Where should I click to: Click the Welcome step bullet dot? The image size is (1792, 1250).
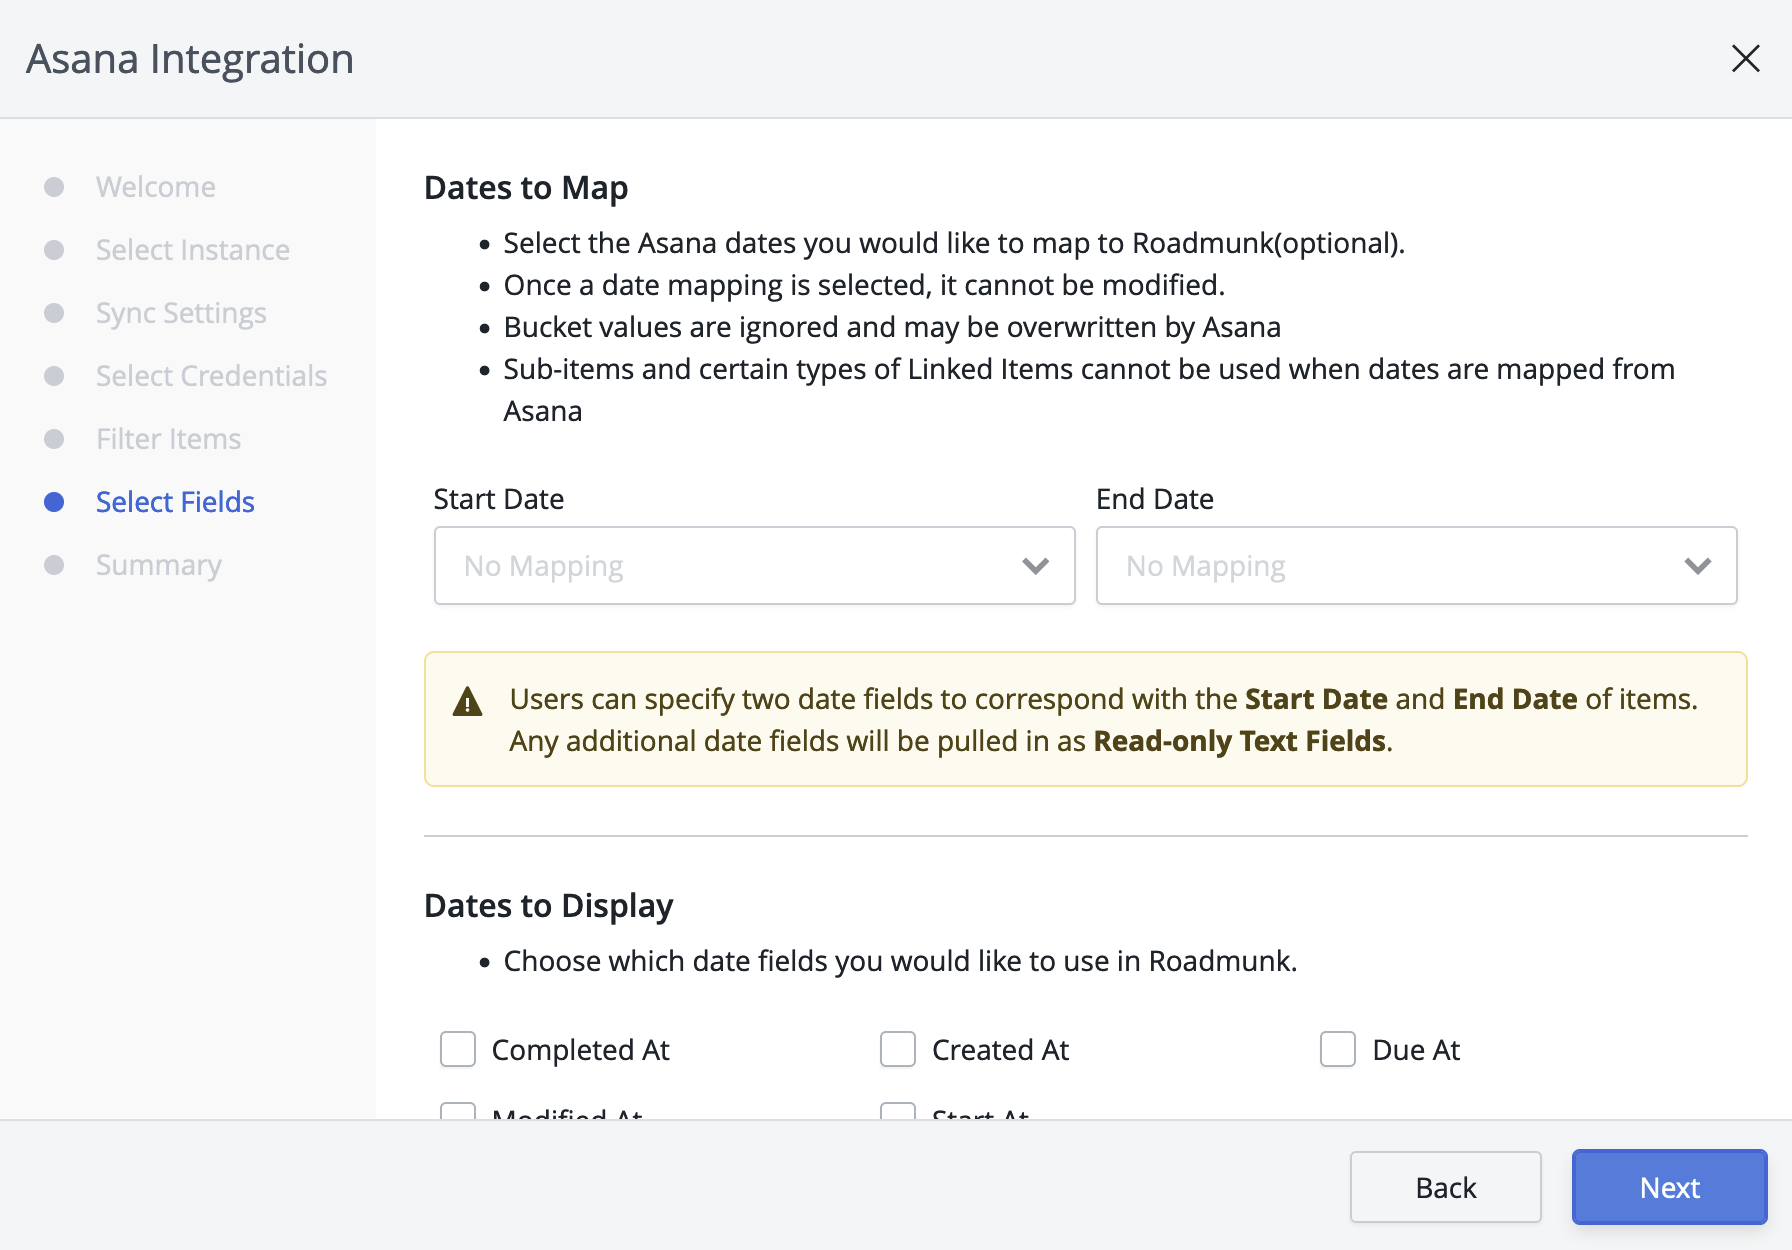click(x=54, y=187)
